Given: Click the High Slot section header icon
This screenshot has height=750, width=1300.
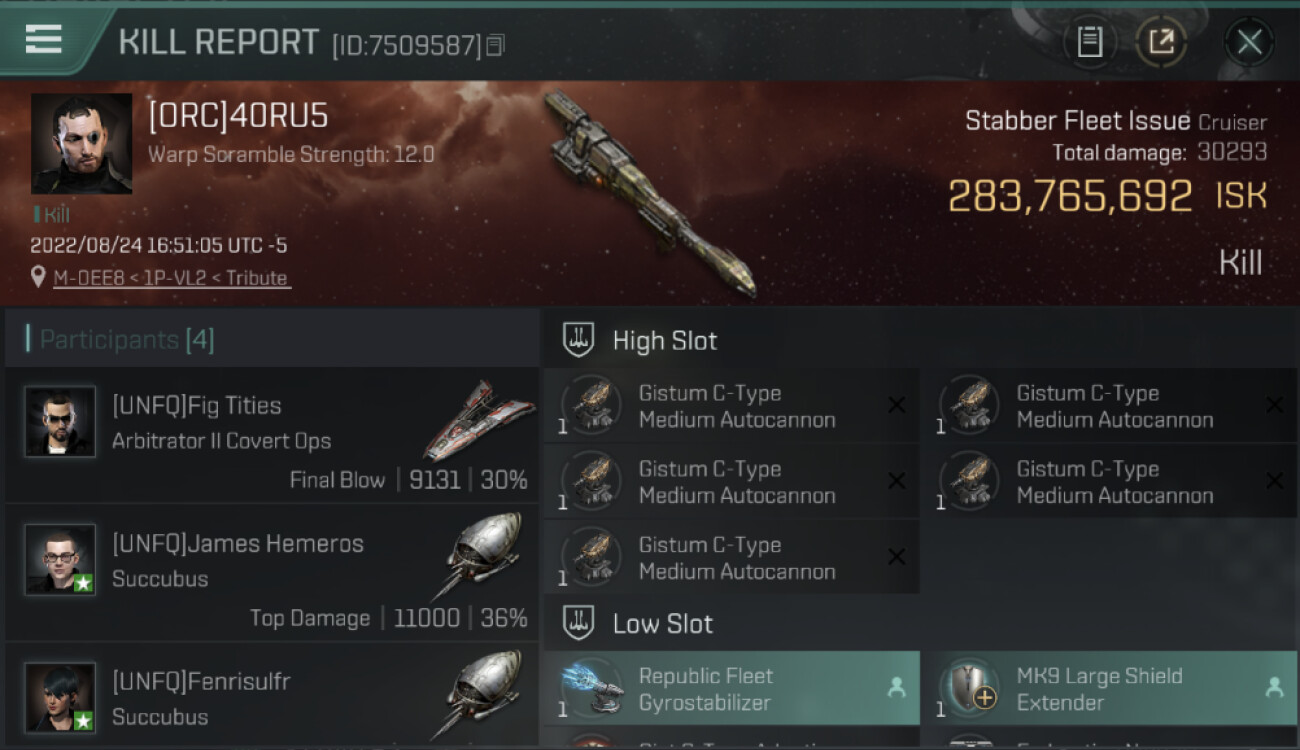Looking at the screenshot, I should [x=579, y=340].
